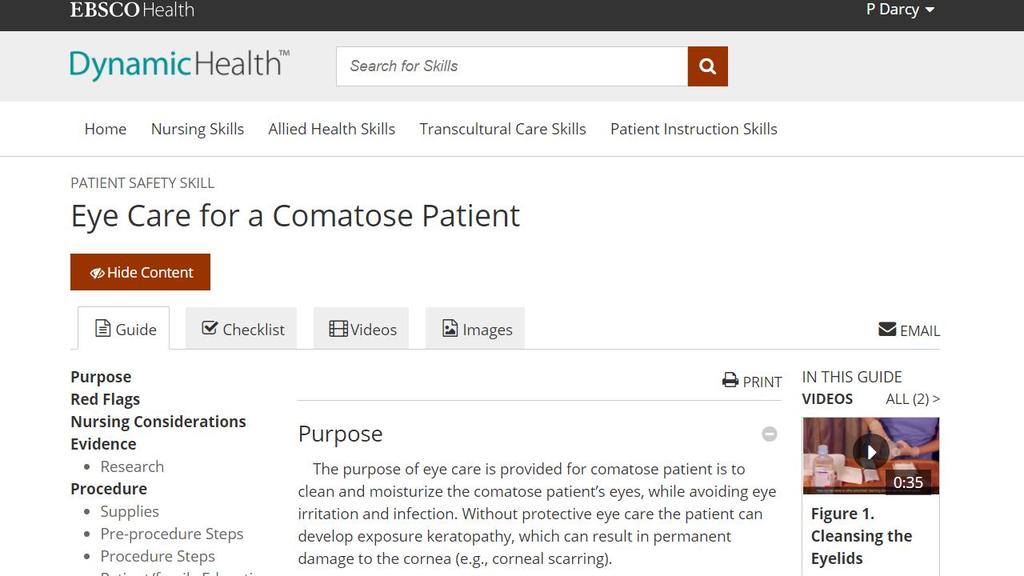Click the printer icon beside PRINT

[x=730, y=380]
